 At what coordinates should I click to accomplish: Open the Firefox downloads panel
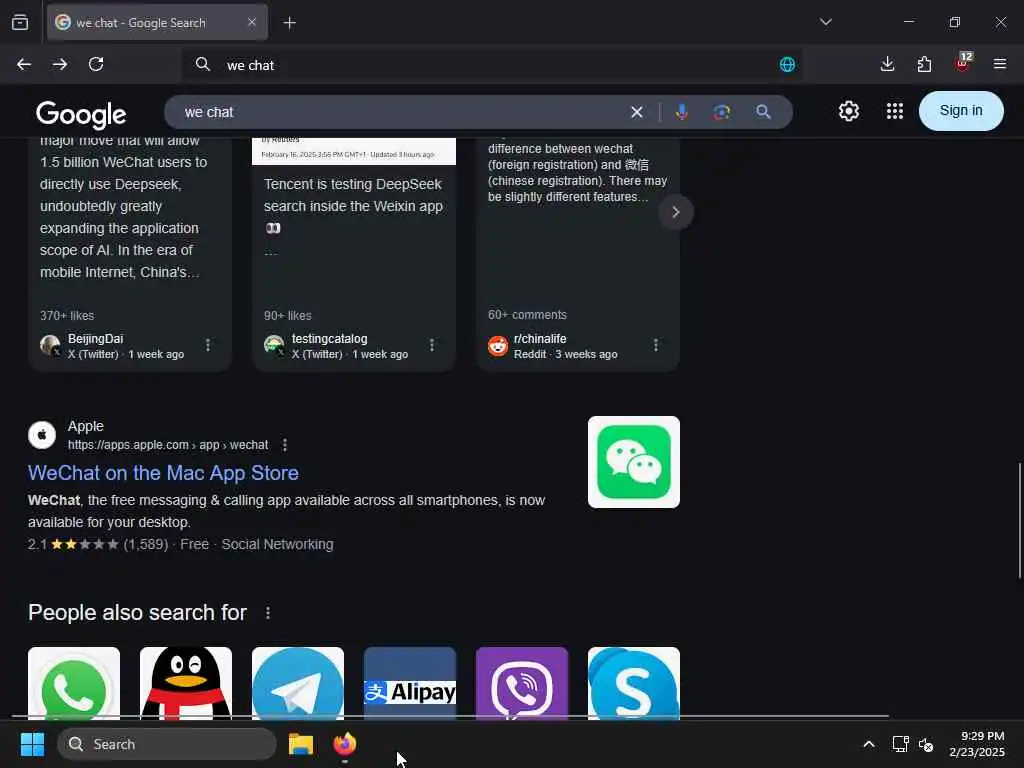point(887,64)
